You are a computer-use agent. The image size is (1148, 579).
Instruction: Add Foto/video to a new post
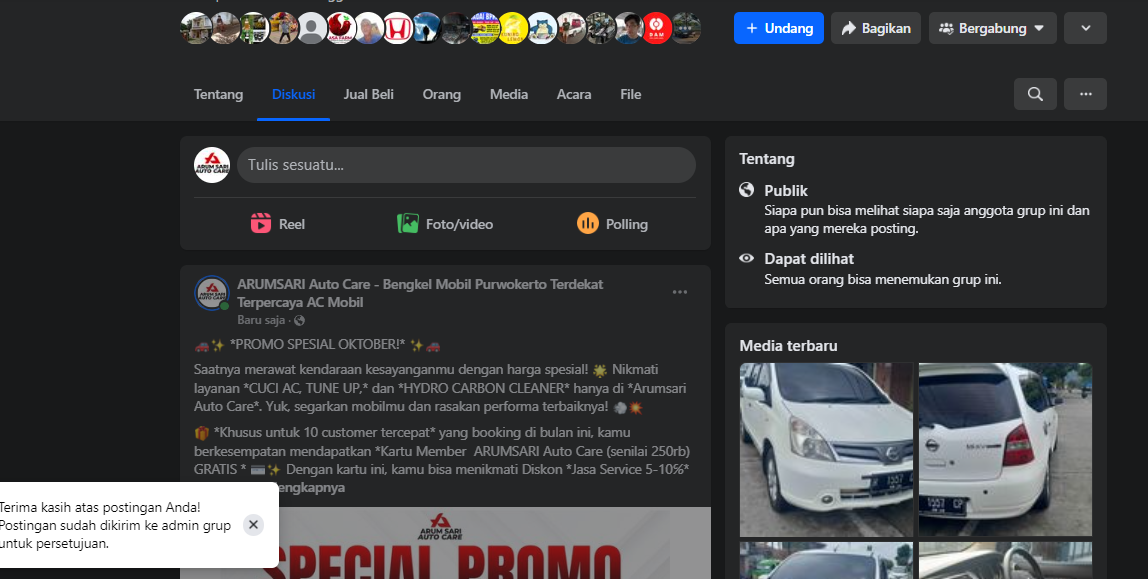[445, 224]
